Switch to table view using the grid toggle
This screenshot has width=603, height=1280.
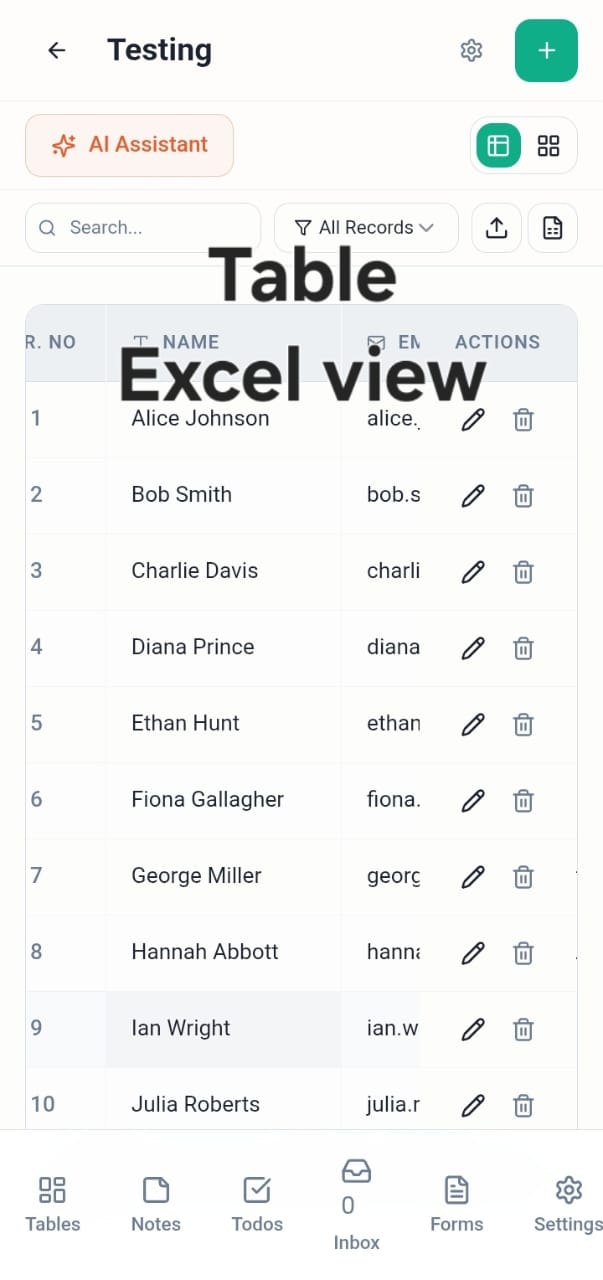pyautogui.click(x=497, y=145)
